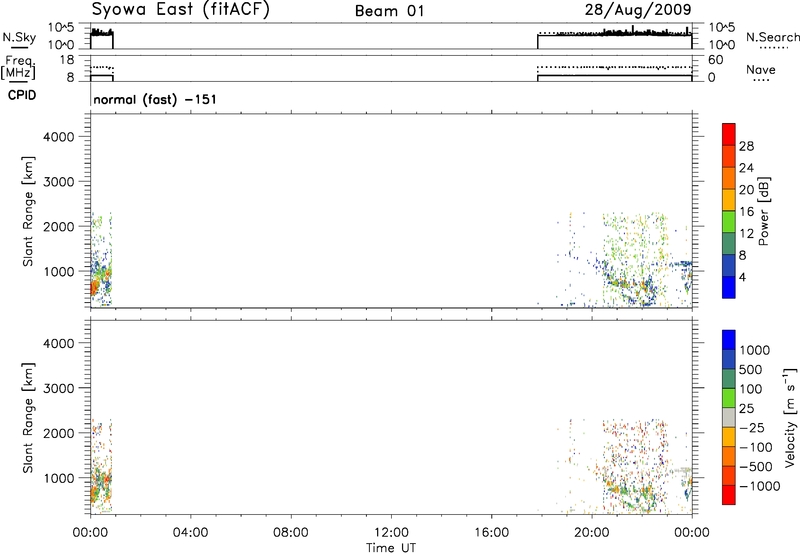Screen dimensions: 800x554
Task: Select the 'Beam 01' heading
Action: coord(390,11)
